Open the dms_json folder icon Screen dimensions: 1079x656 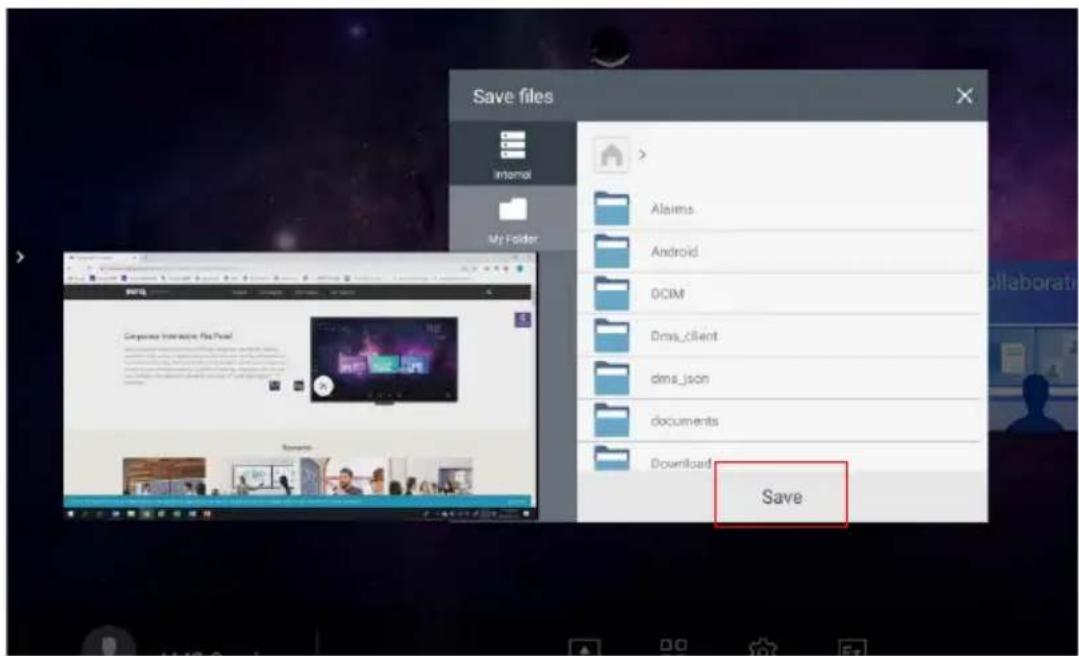612,379
